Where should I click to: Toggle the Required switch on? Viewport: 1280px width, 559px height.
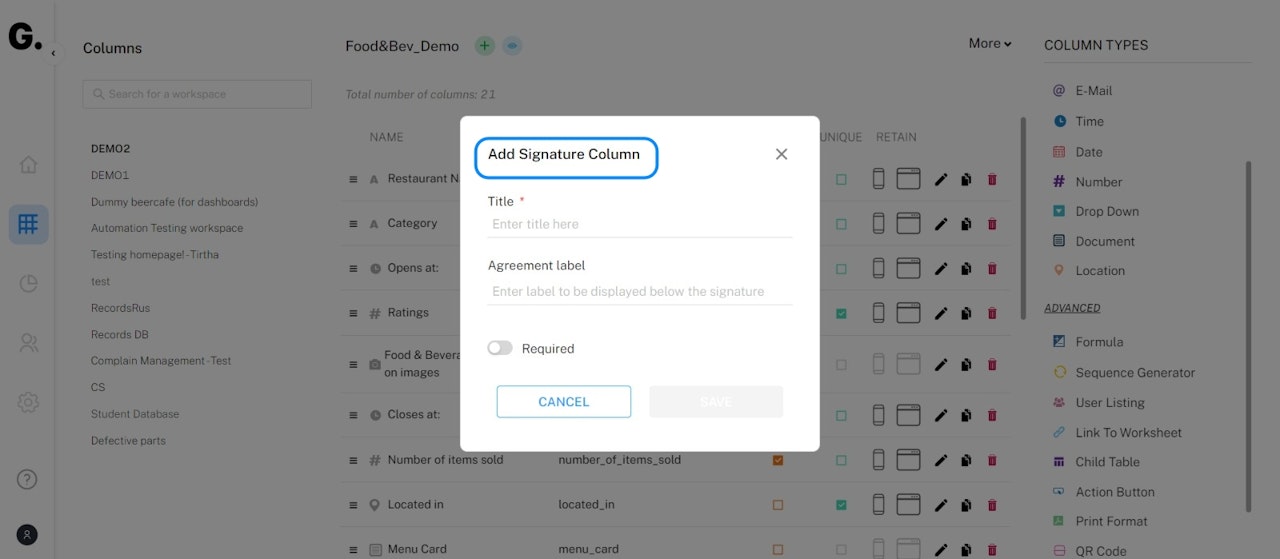click(x=500, y=348)
